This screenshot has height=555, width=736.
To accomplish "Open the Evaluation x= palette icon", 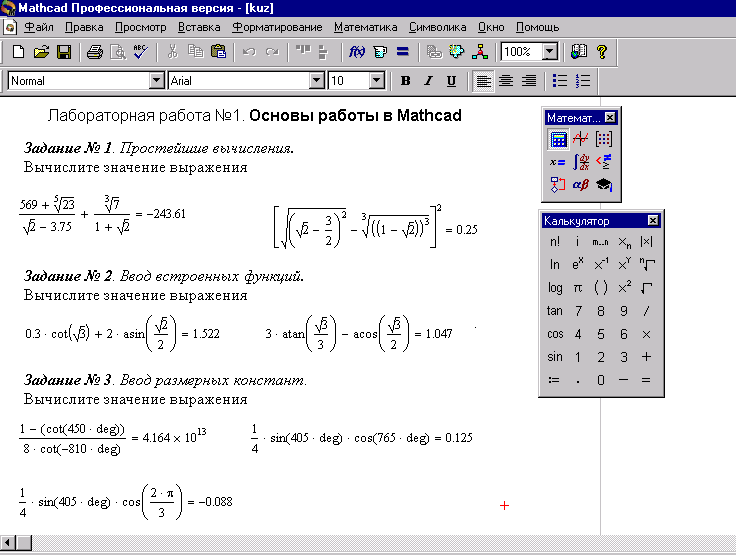I will 558,162.
